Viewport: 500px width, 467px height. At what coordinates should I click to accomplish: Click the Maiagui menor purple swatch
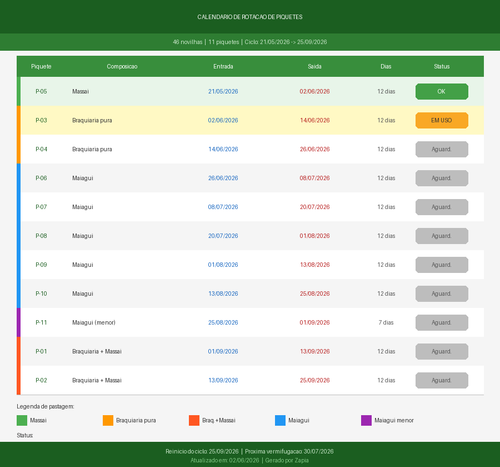point(366,420)
